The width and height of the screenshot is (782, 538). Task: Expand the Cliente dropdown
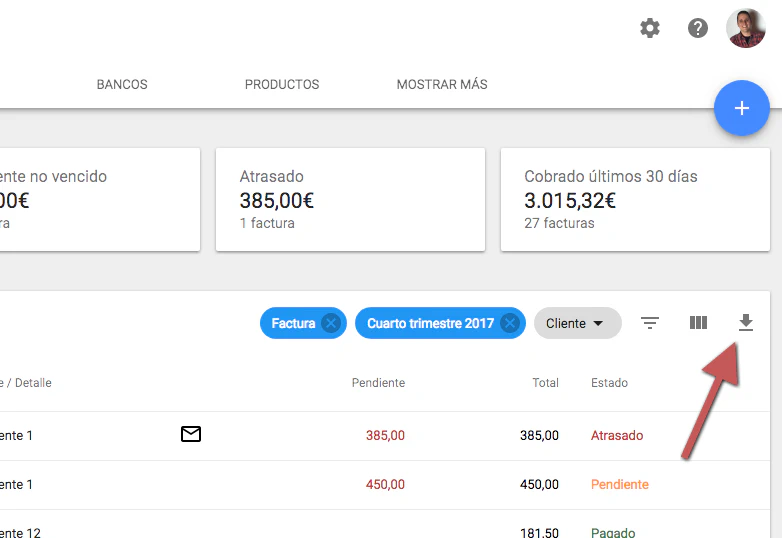(577, 324)
